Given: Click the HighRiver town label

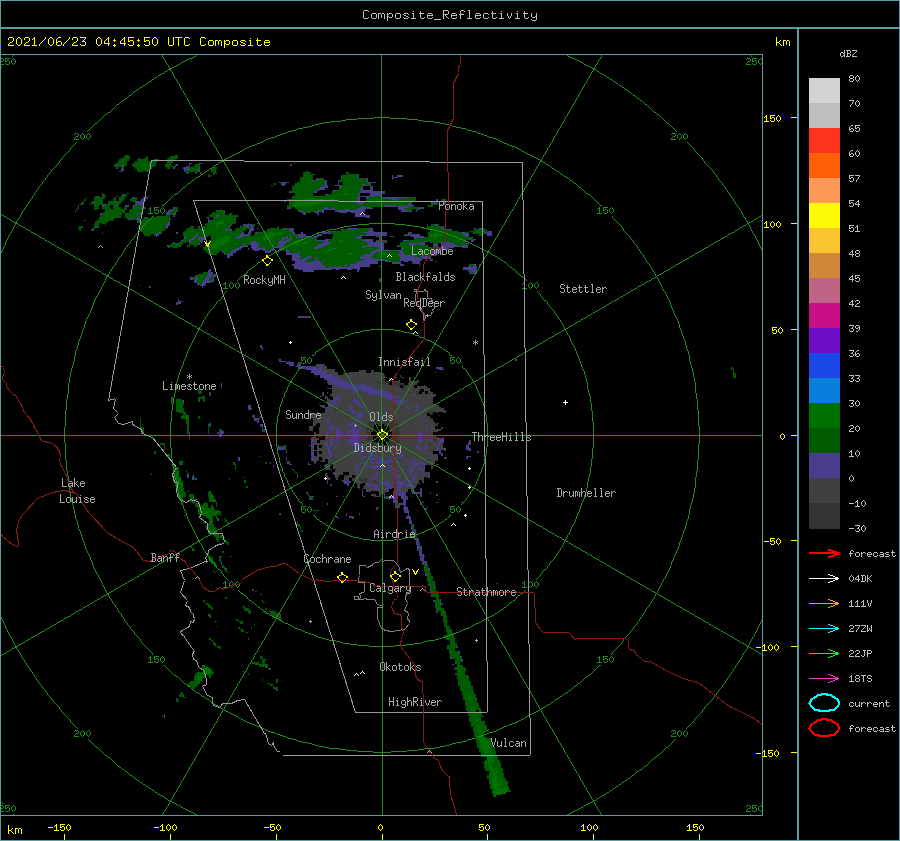Looking at the screenshot, I should tap(415, 702).
